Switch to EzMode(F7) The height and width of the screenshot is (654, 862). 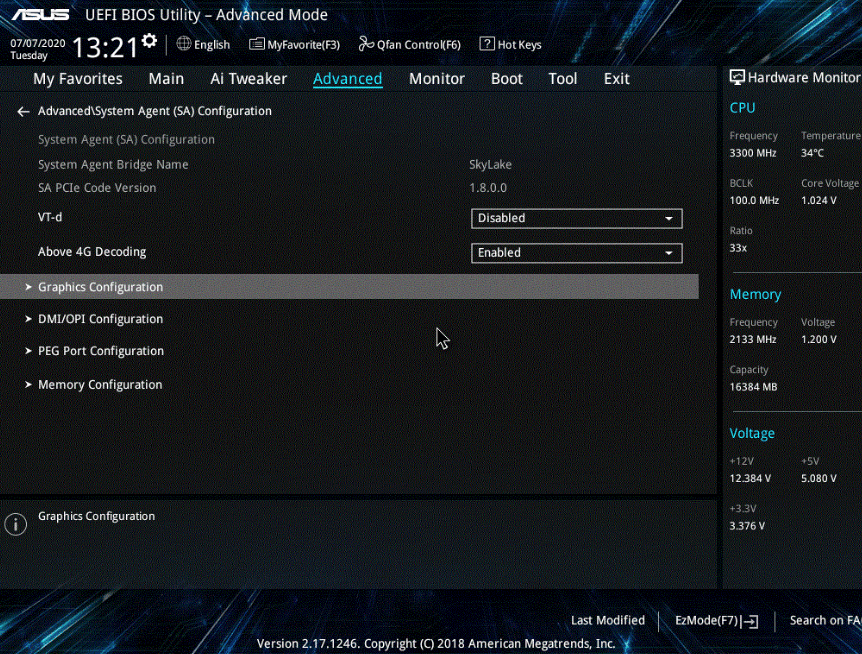(x=716, y=621)
